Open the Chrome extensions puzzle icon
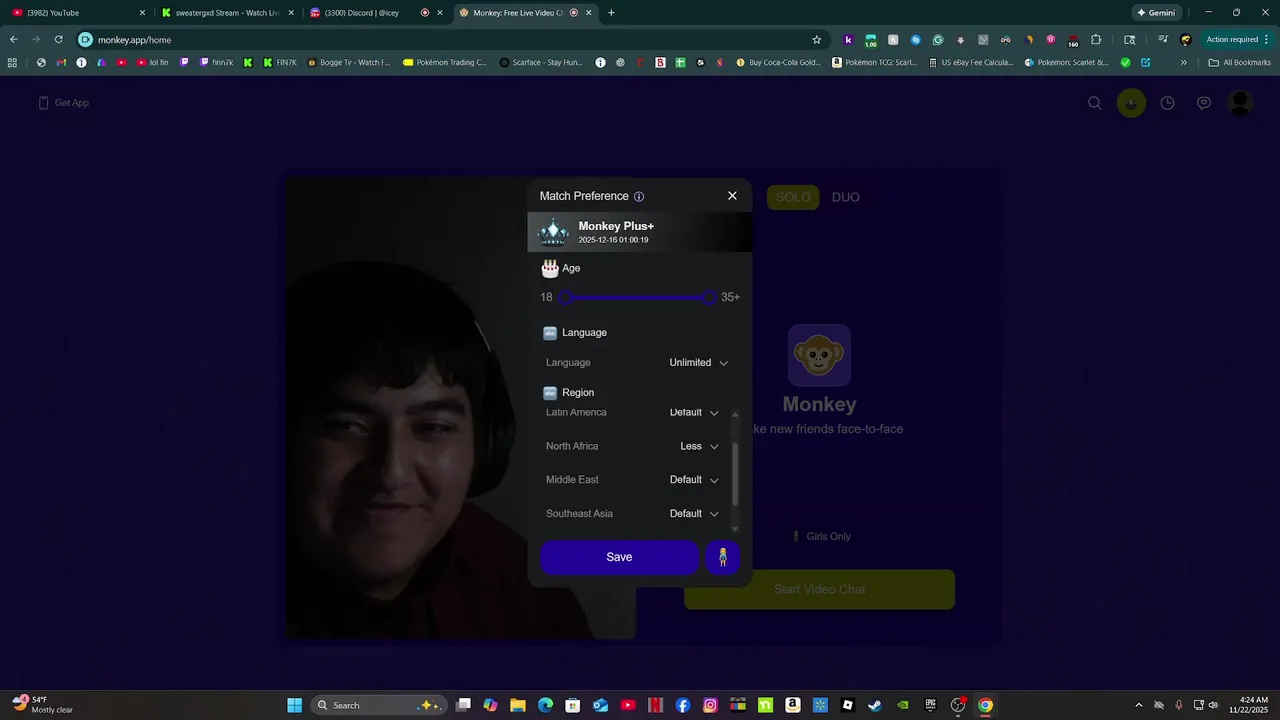The width and height of the screenshot is (1280, 720). click(1096, 40)
